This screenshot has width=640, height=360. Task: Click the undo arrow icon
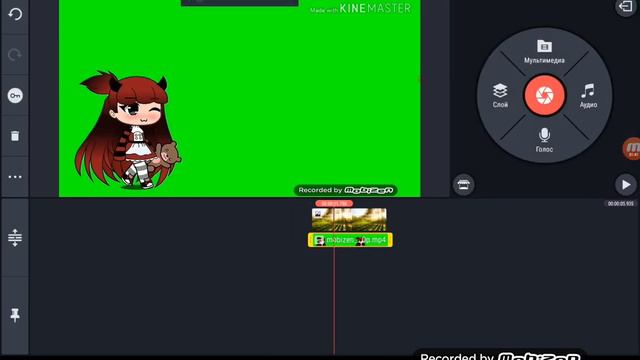pyautogui.click(x=15, y=15)
